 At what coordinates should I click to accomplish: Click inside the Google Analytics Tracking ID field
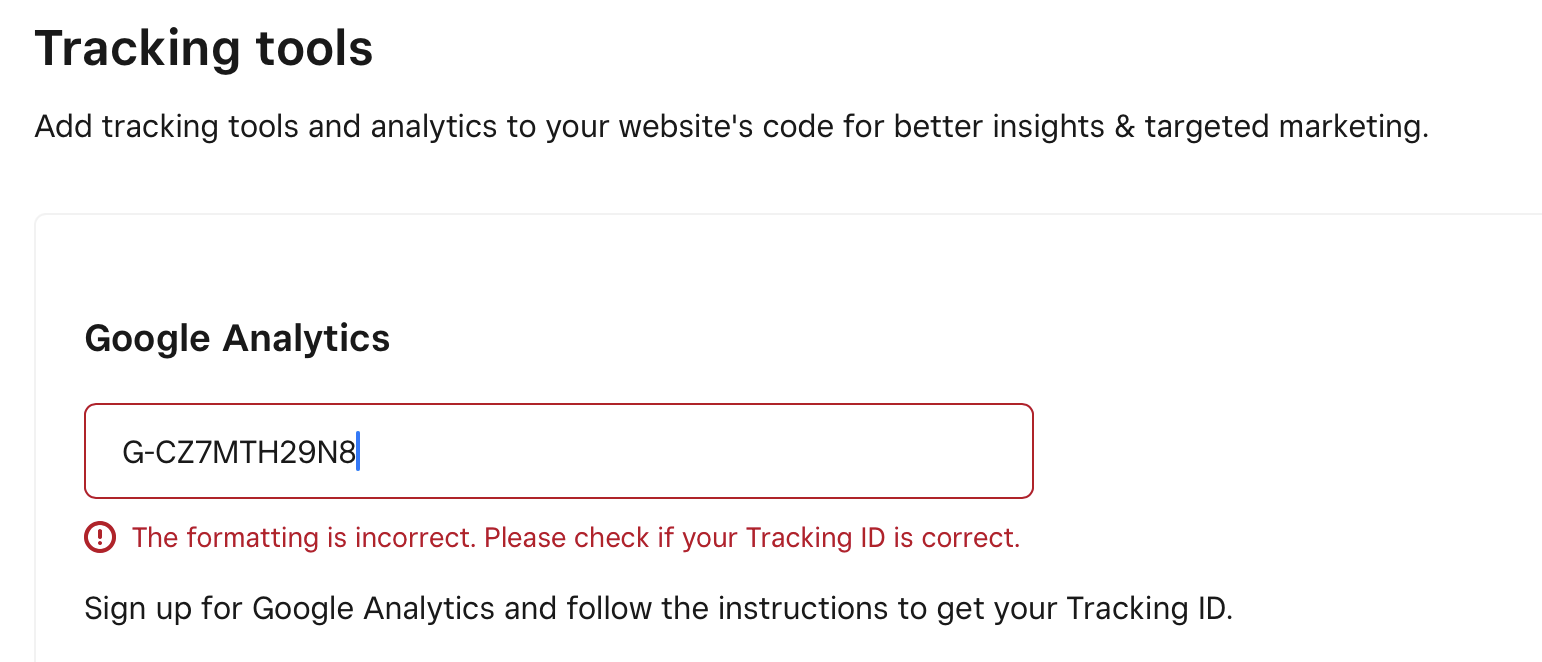click(x=559, y=451)
